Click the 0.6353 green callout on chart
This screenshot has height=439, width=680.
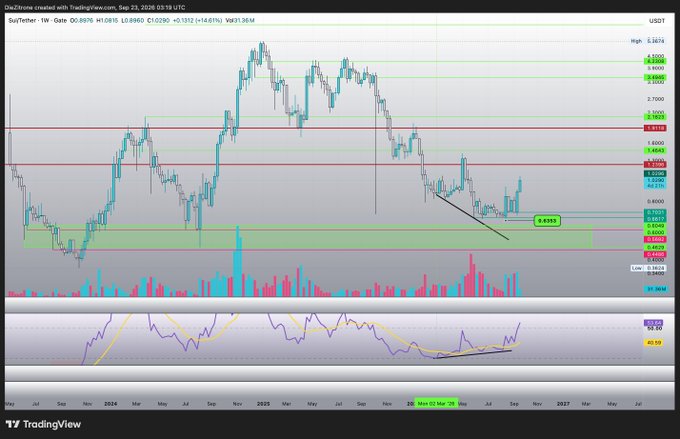[547, 221]
